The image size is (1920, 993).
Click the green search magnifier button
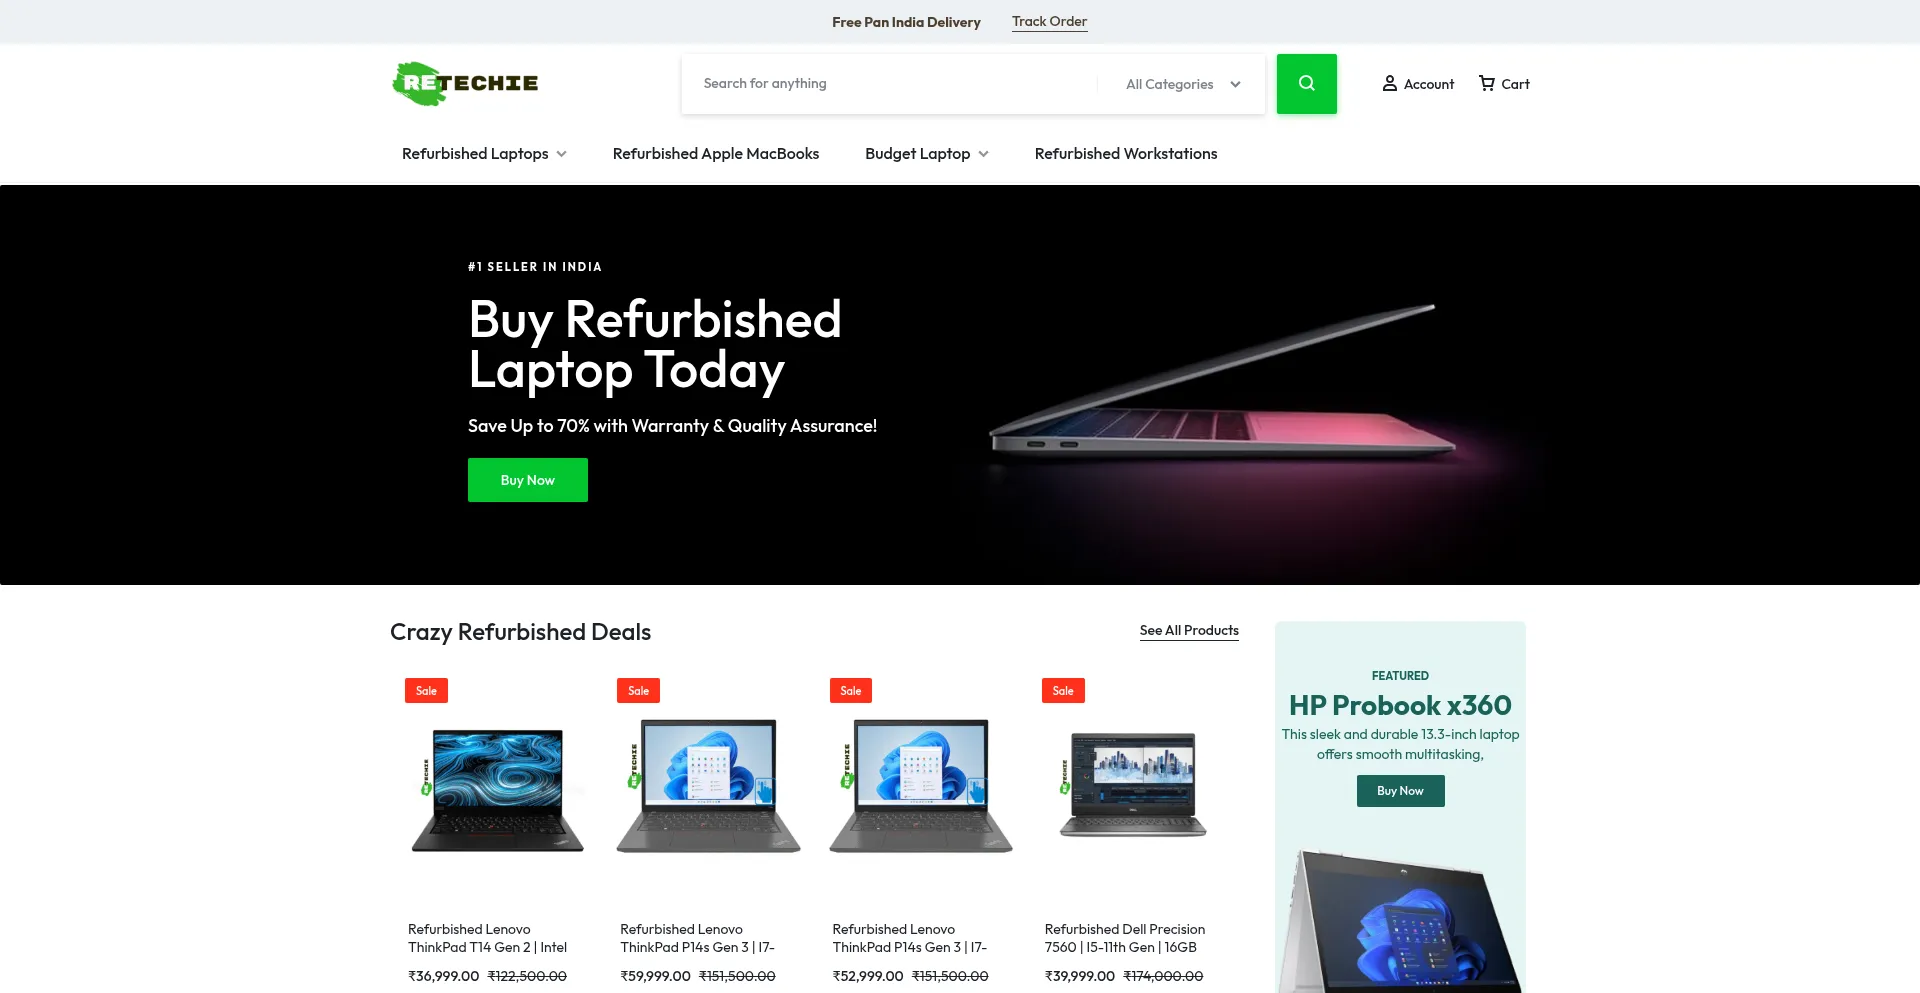pos(1306,84)
